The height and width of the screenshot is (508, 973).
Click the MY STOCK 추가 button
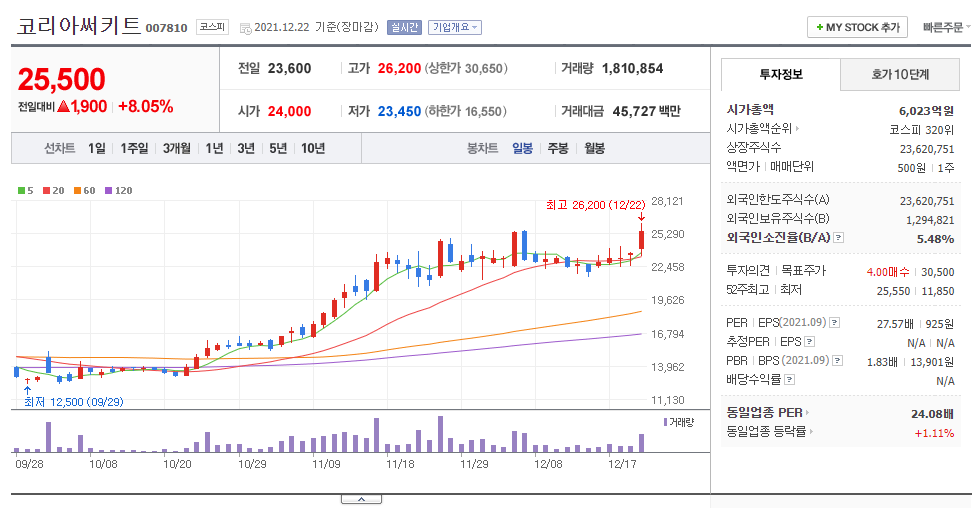858,27
